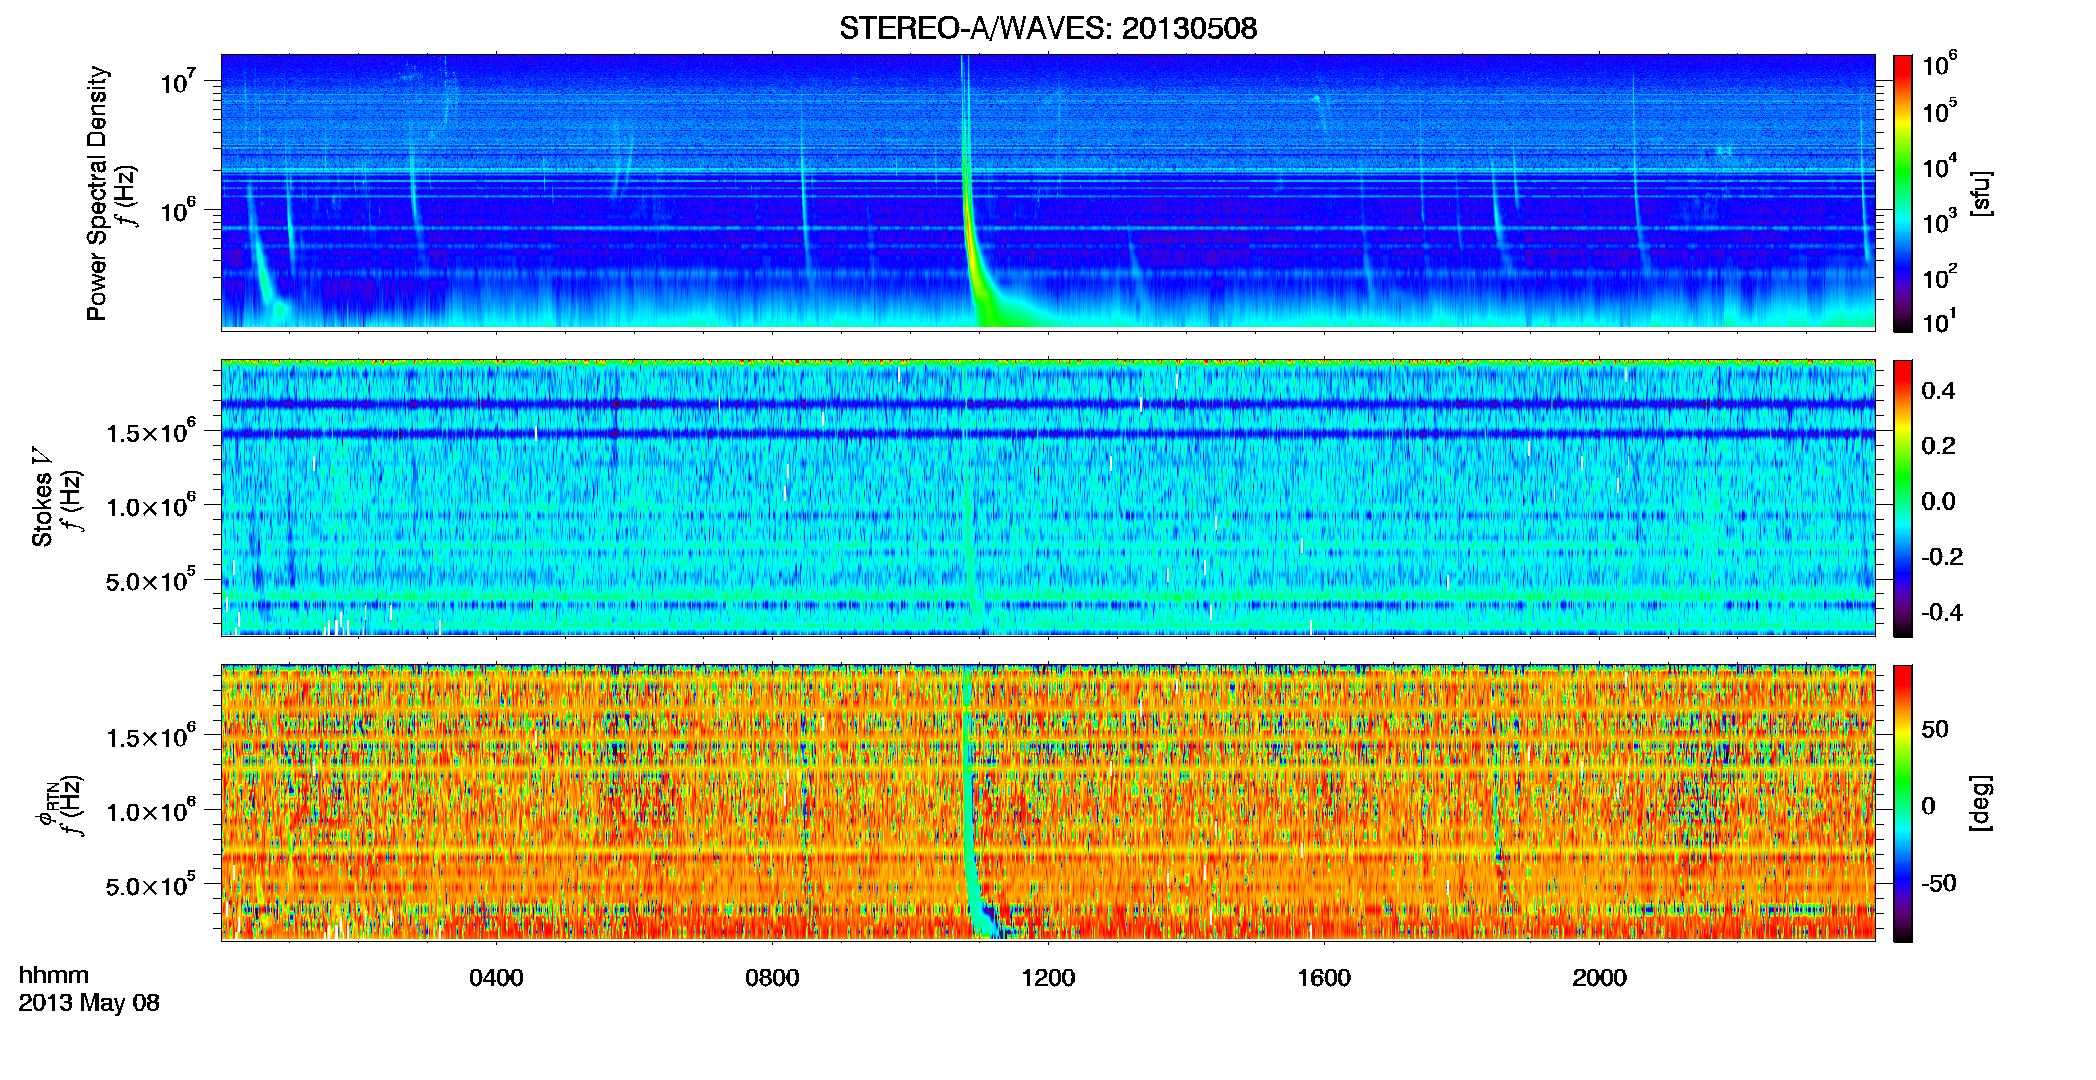This screenshot has height=1080, width=2096.
Task: Click the 0.4 label on Stokes colorbar
Action: click(1938, 391)
